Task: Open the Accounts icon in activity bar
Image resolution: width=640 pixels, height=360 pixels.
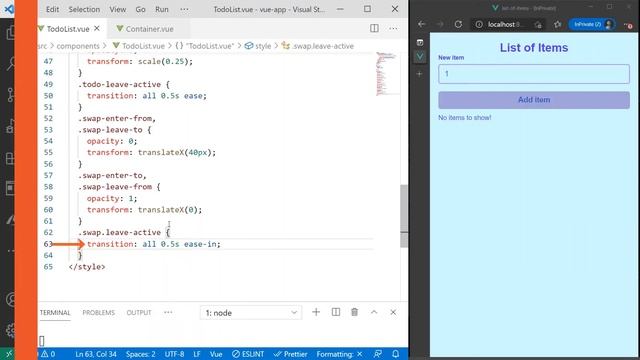Action: (11, 299)
